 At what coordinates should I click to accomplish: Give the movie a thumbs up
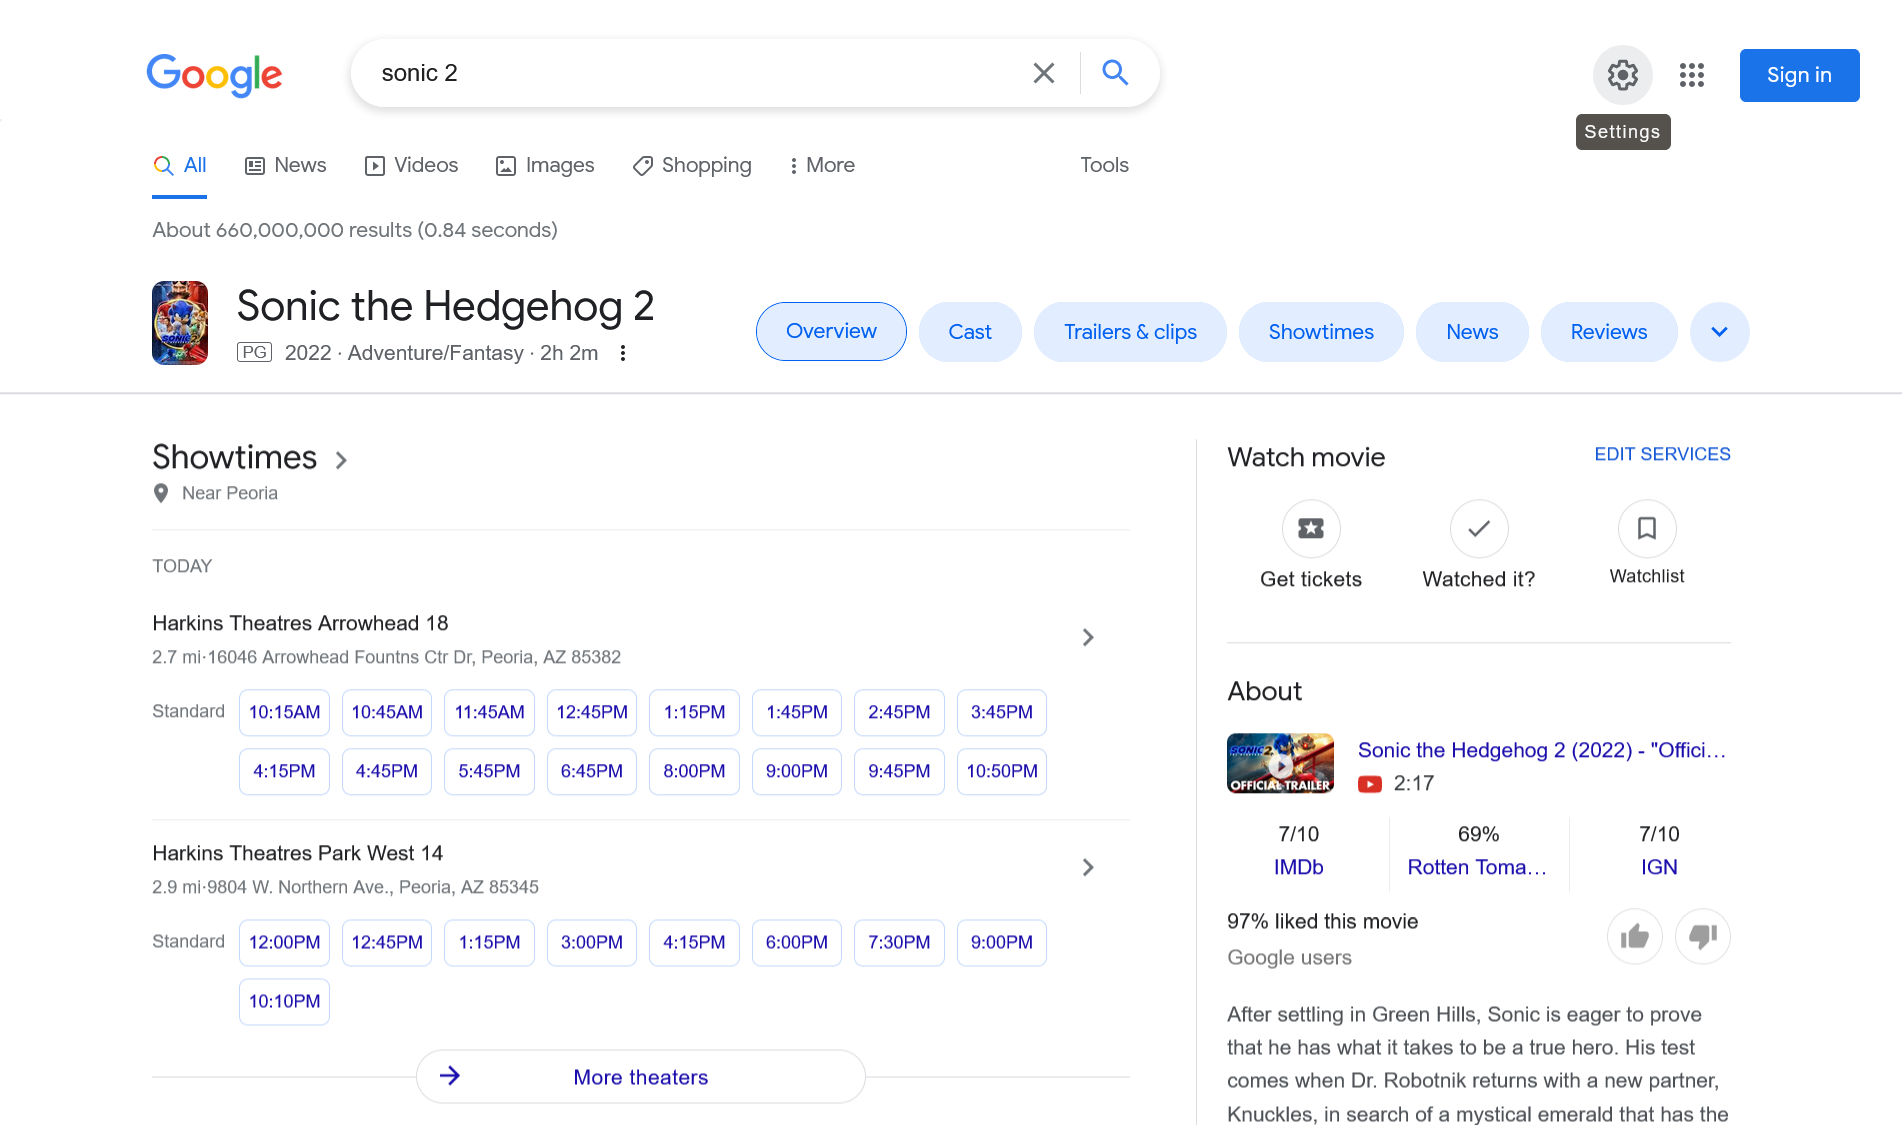[1634, 936]
